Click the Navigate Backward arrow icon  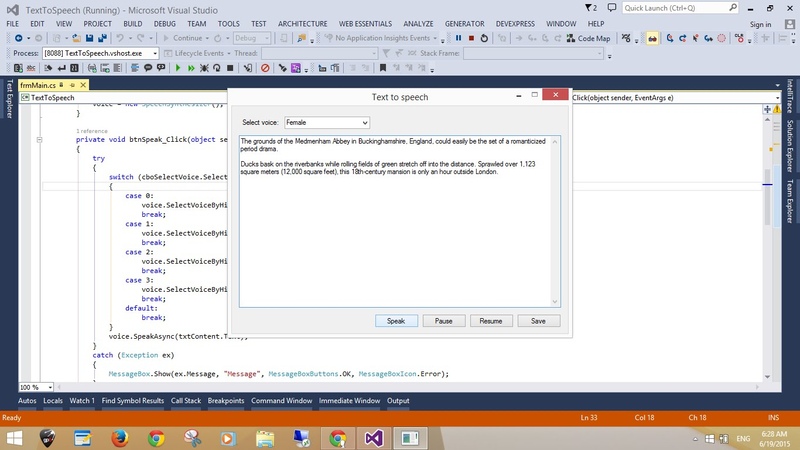(x=18, y=38)
